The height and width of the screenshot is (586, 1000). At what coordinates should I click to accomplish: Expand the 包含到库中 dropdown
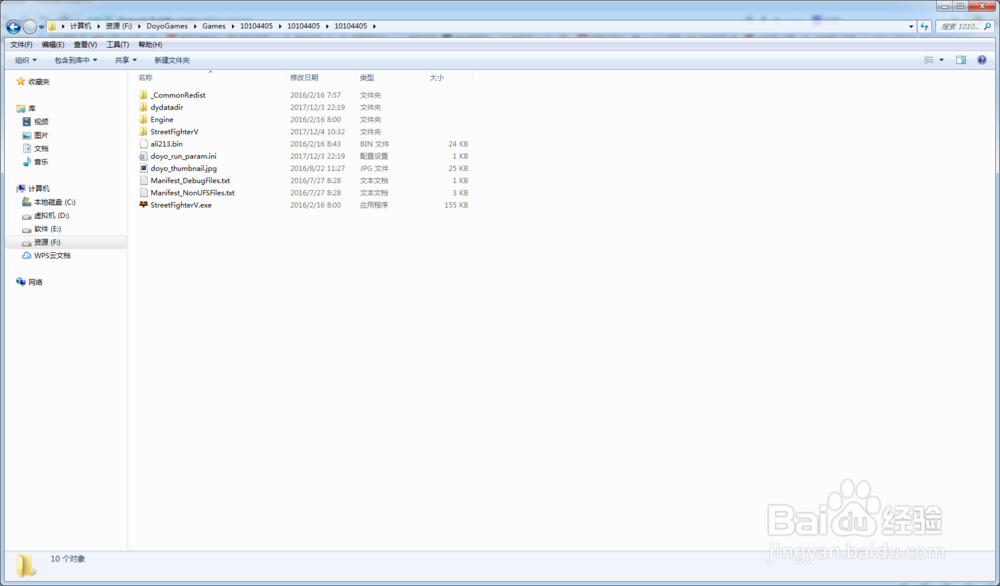(75, 60)
